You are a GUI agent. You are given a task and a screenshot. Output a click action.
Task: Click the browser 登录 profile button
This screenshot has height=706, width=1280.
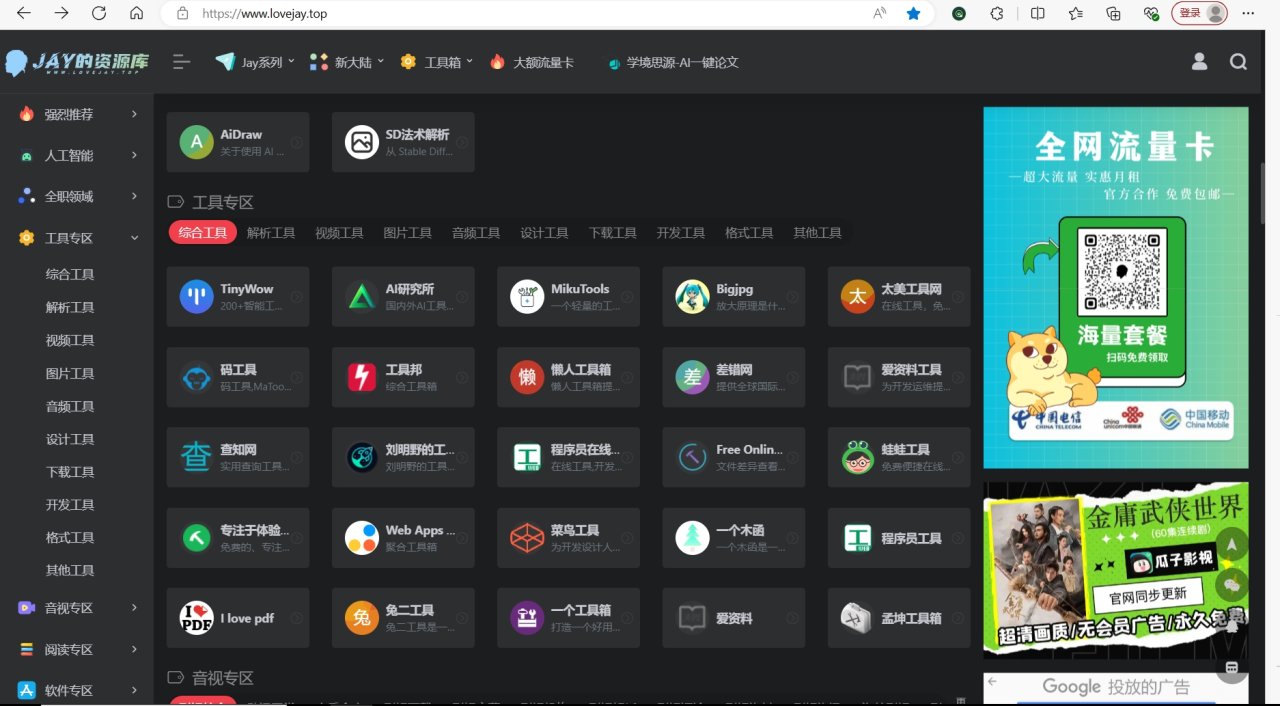(x=1200, y=14)
